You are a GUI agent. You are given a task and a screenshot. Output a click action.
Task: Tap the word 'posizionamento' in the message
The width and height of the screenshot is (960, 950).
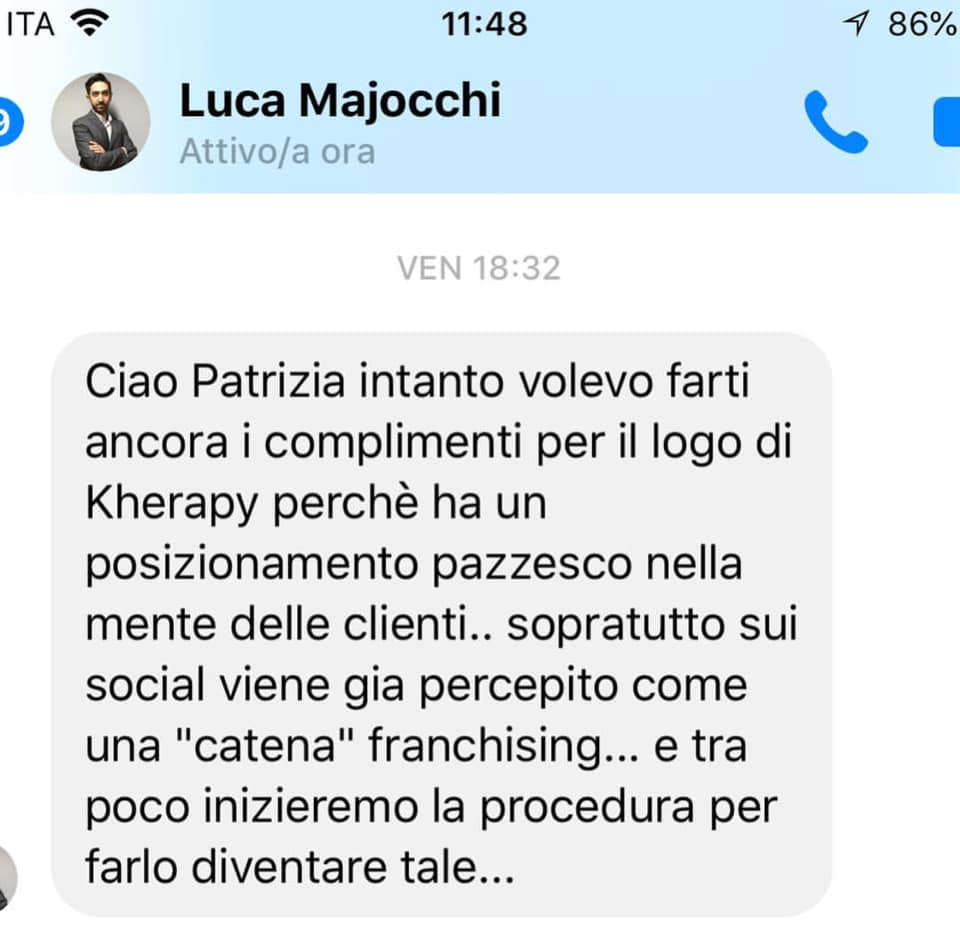[252, 565]
